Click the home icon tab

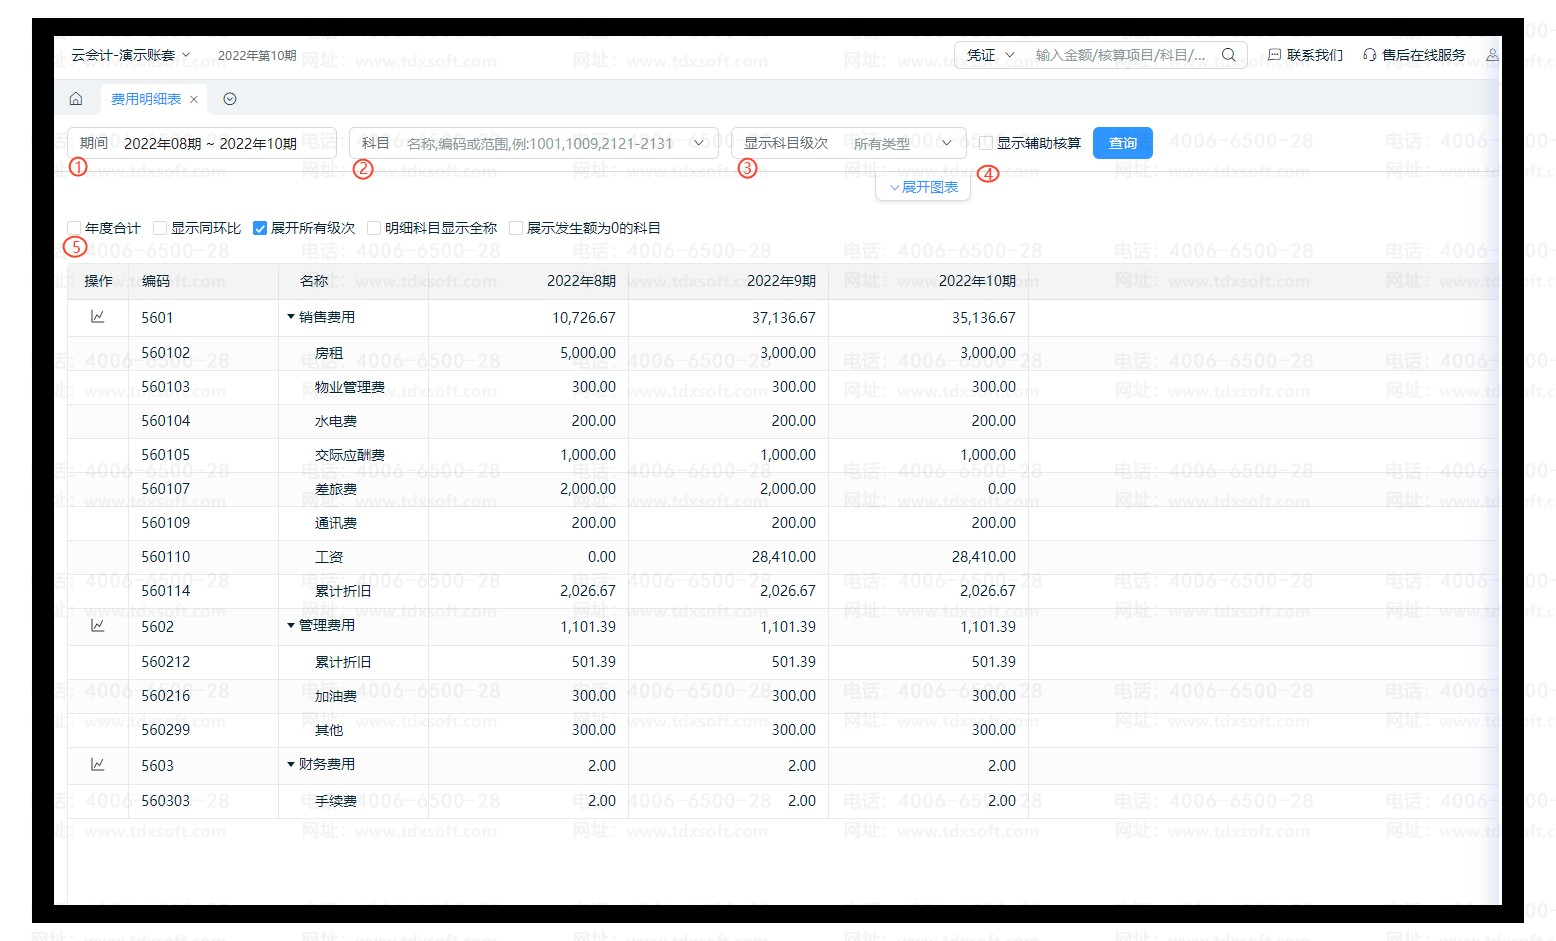[76, 99]
